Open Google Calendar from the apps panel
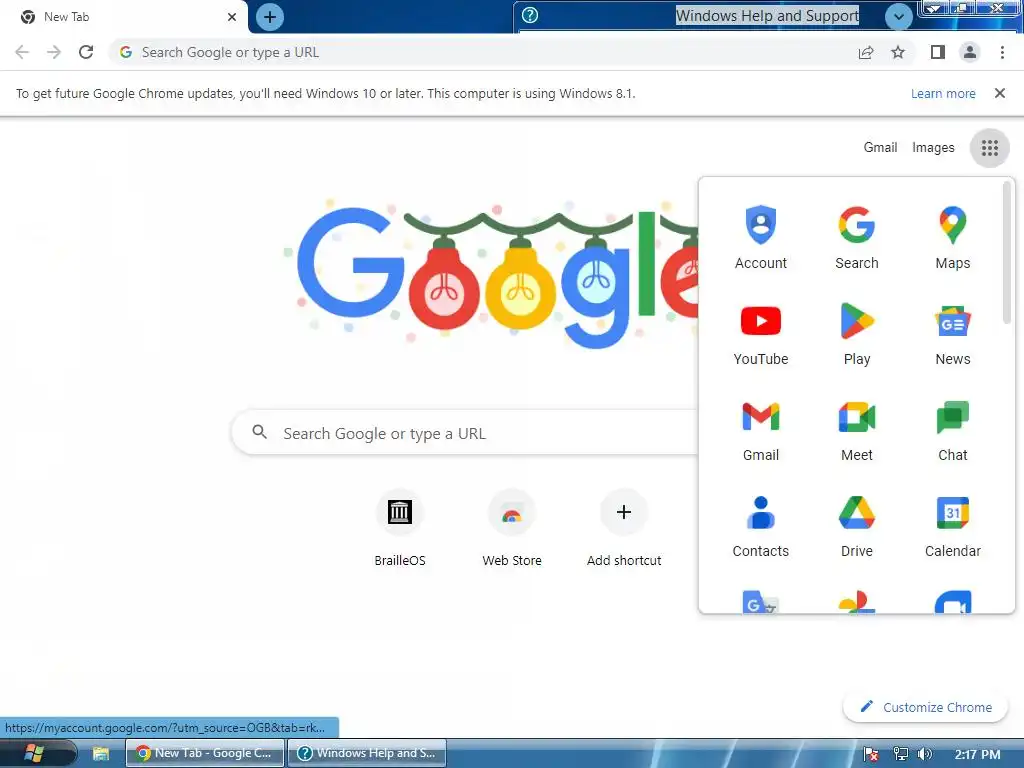 tap(952, 526)
